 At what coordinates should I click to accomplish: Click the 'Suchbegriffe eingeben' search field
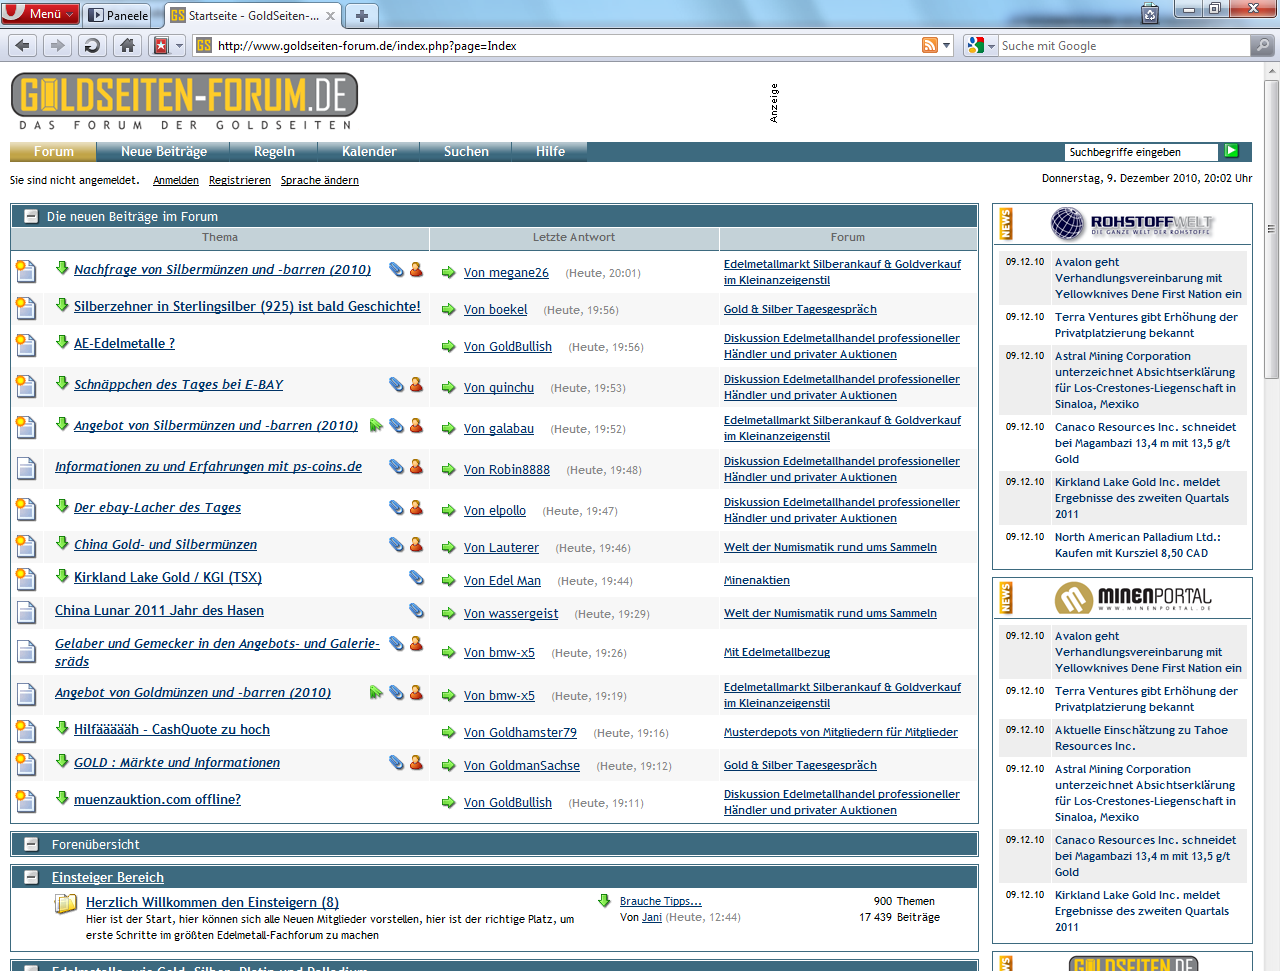pyautogui.click(x=1140, y=152)
